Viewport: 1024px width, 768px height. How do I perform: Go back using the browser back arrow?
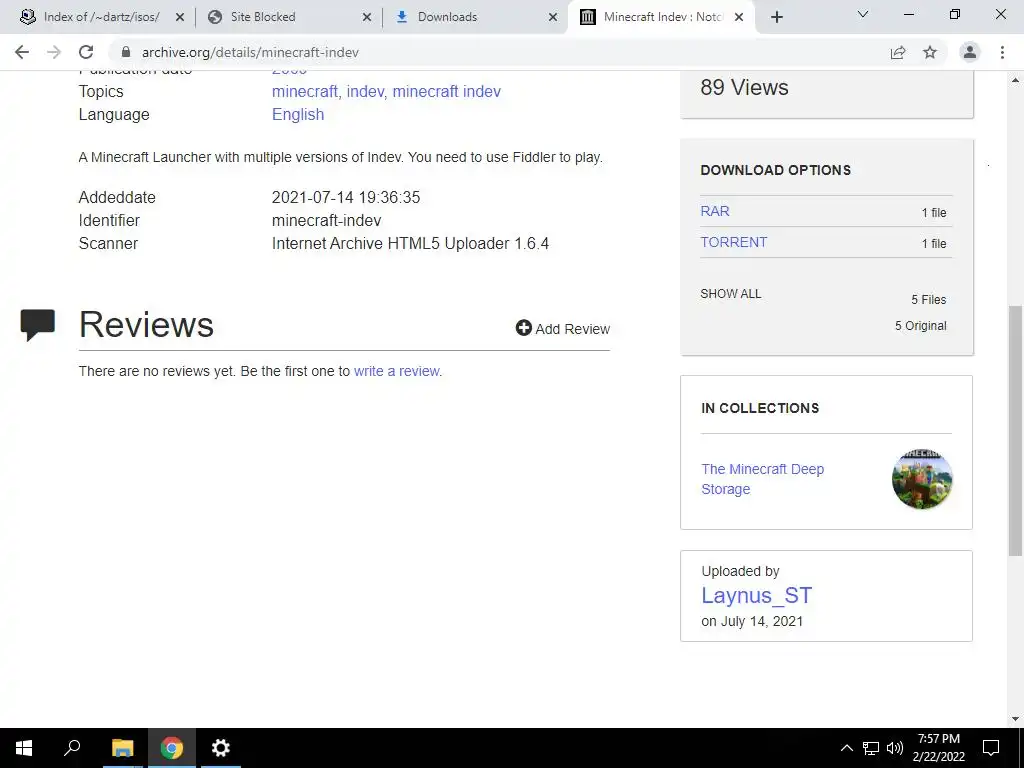point(22,52)
